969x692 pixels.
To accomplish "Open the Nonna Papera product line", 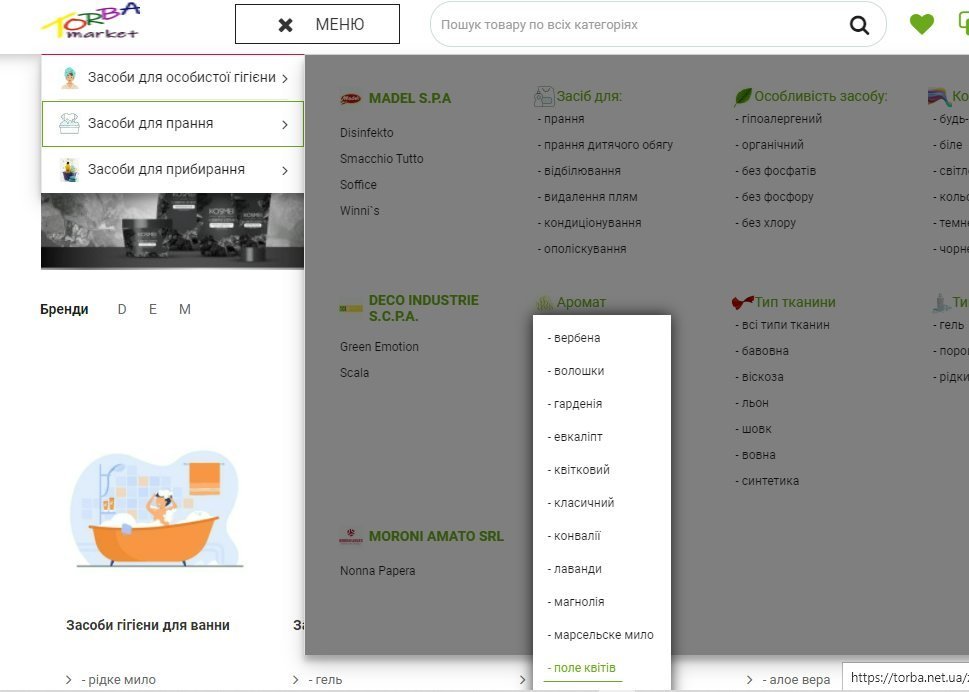I will point(377,571).
